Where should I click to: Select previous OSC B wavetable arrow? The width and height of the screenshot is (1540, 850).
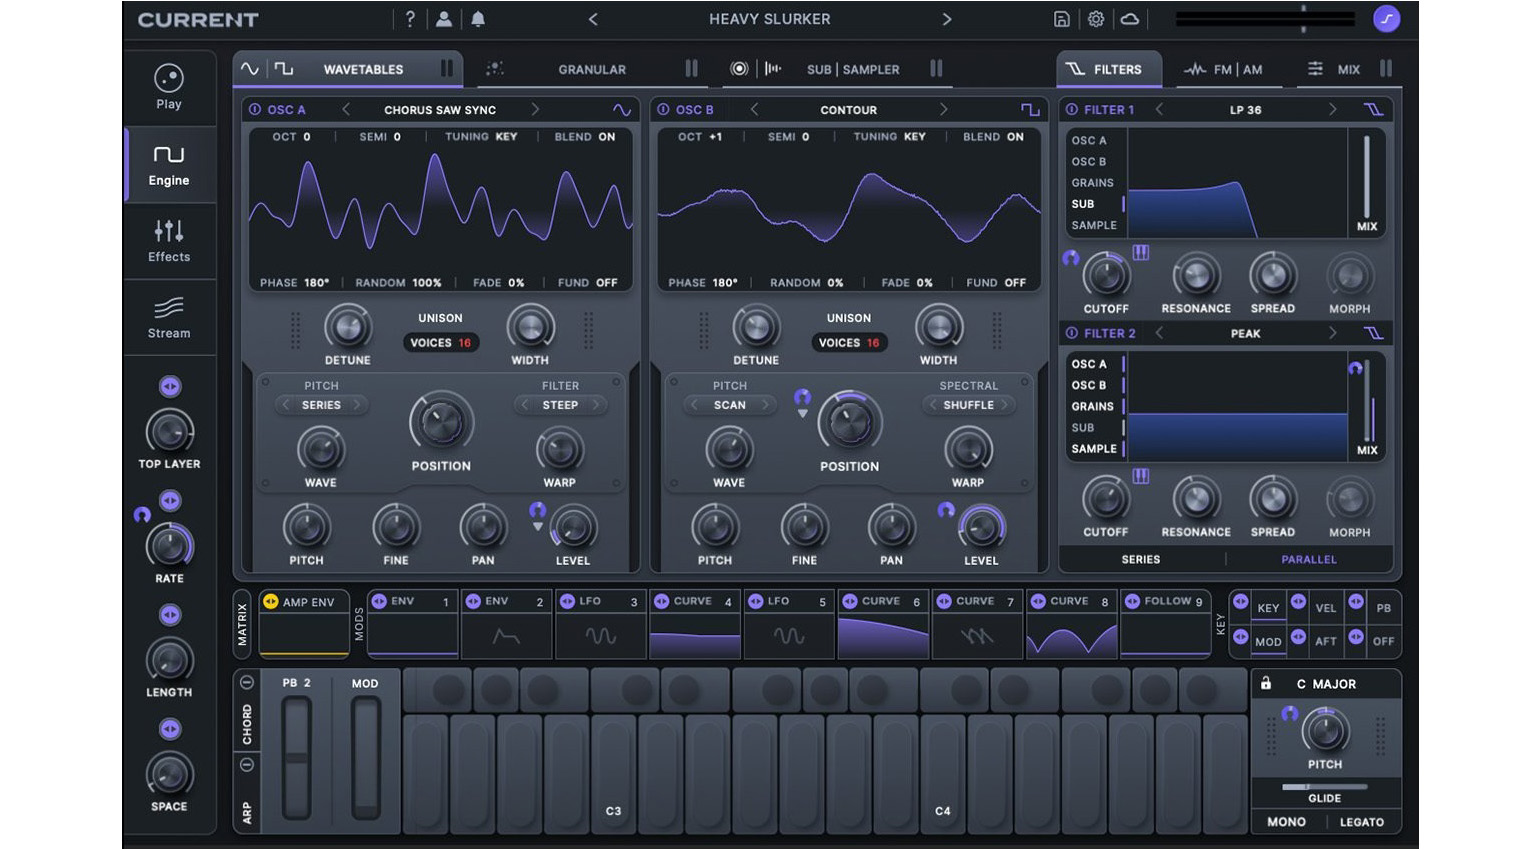coord(754,110)
